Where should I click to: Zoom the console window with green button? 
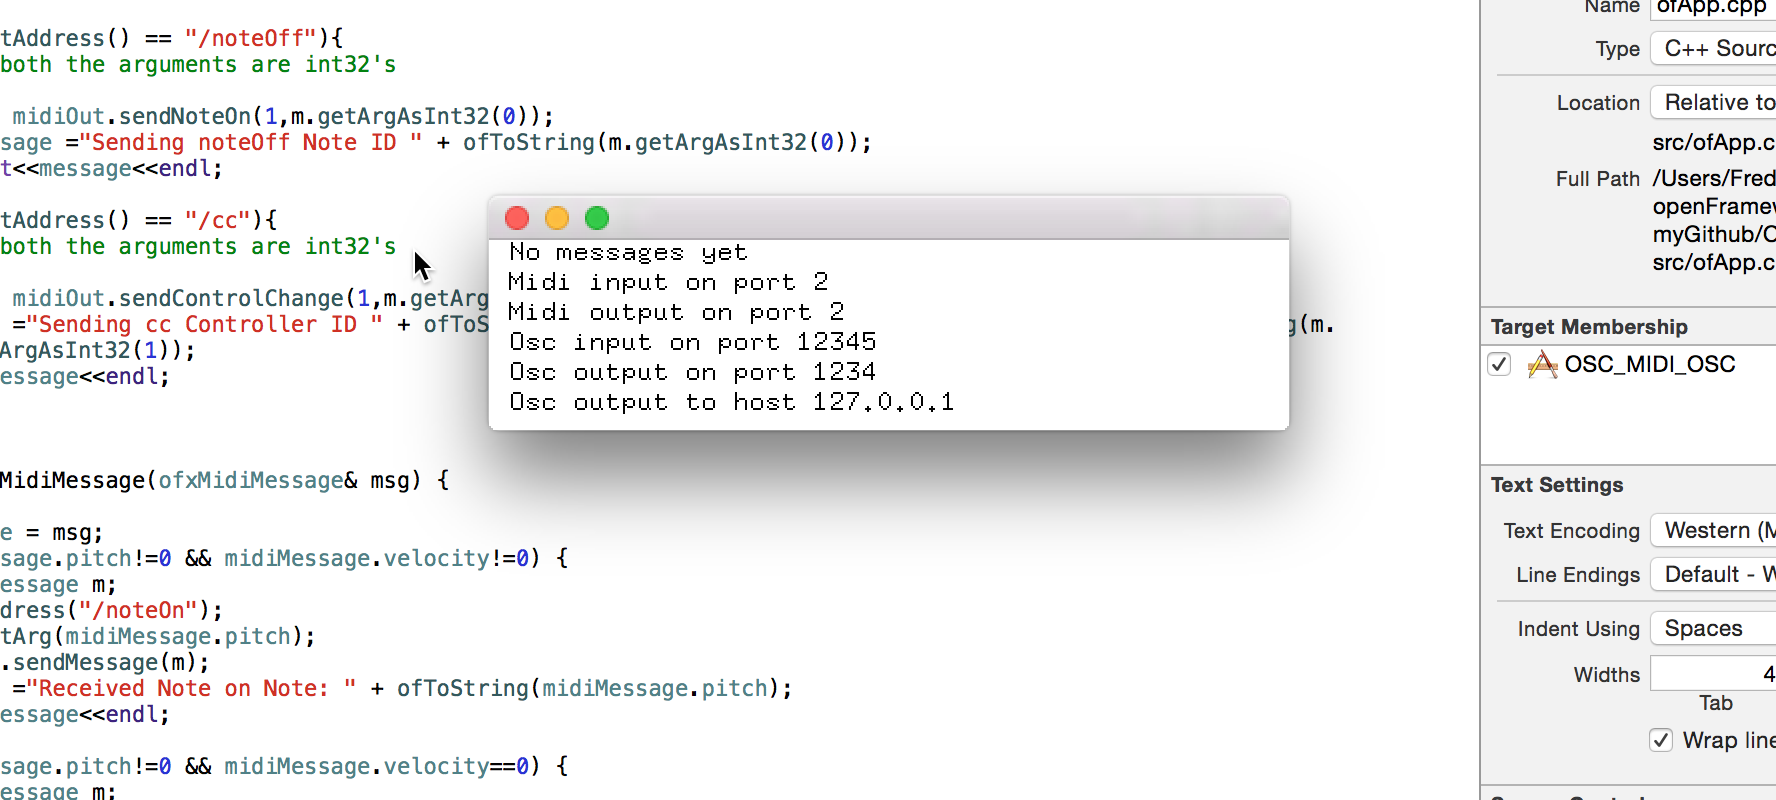tap(597, 218)
